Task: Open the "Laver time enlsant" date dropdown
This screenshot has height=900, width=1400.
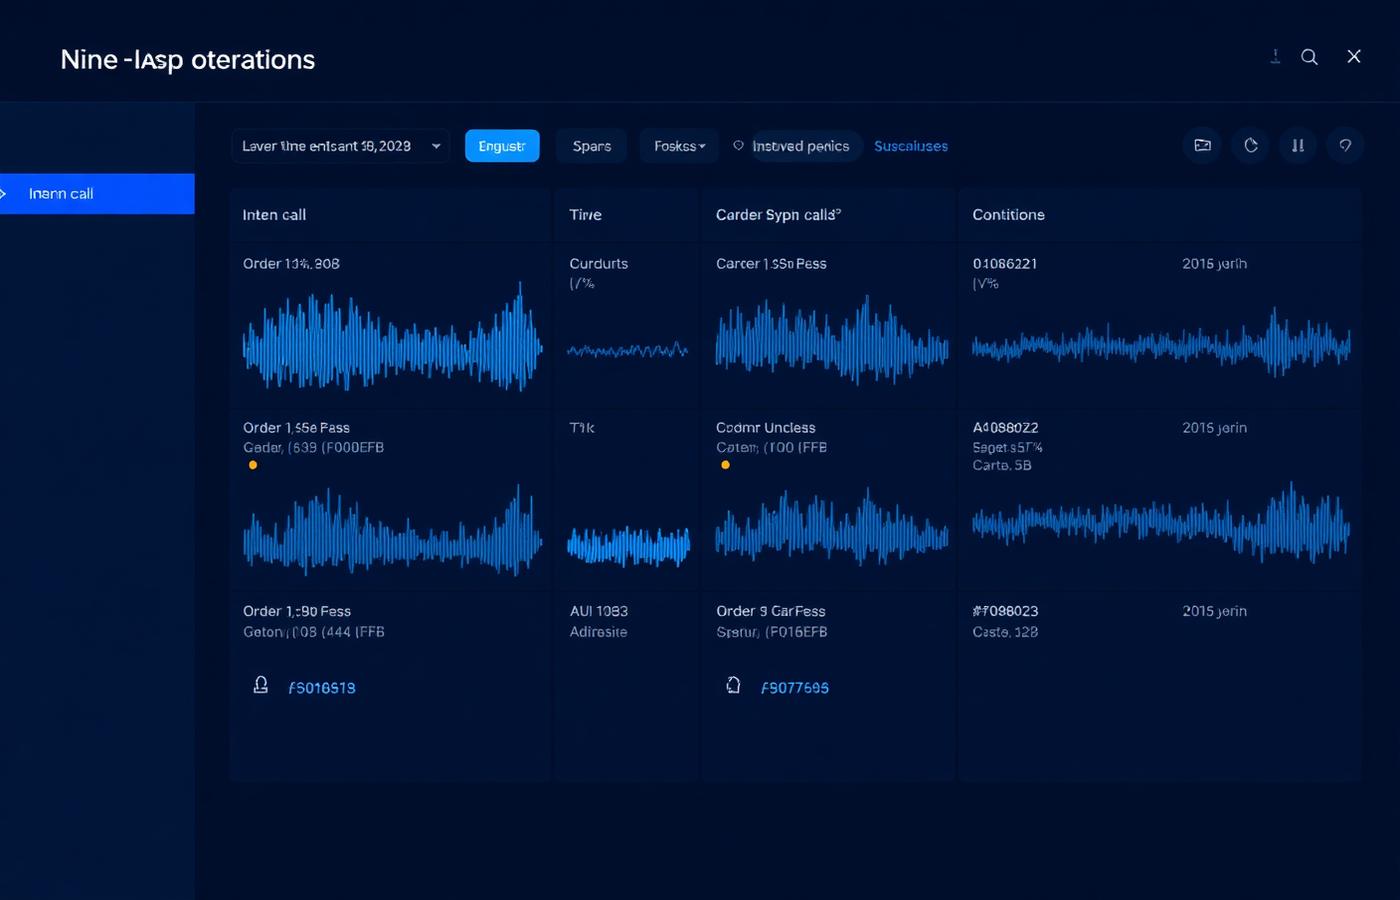Action: (341, 146)
